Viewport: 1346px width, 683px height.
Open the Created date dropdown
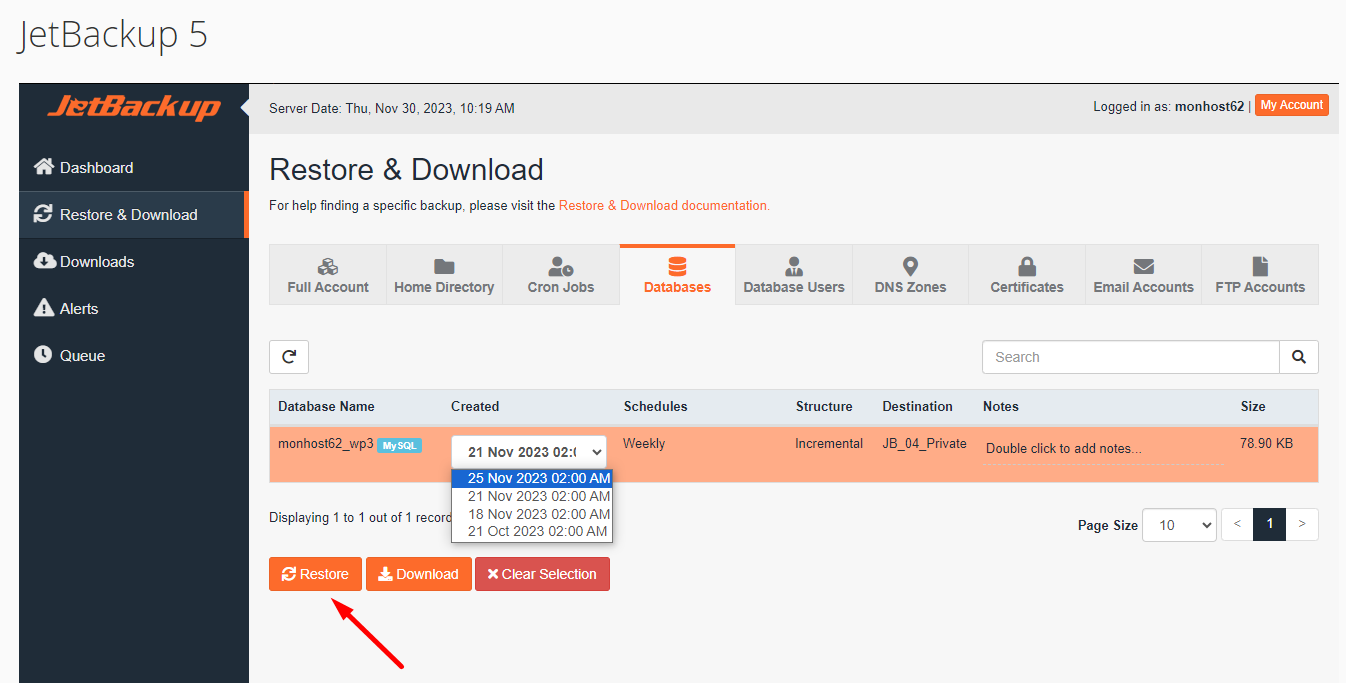pyautogui.click(x=529, y=452)
